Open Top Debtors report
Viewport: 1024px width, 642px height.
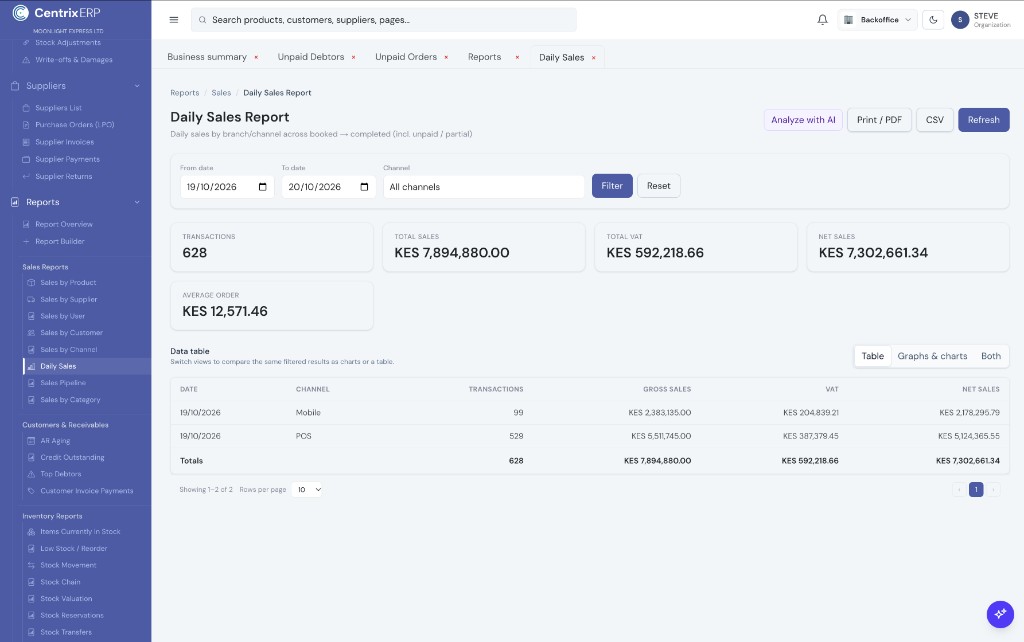click(61, 474)
